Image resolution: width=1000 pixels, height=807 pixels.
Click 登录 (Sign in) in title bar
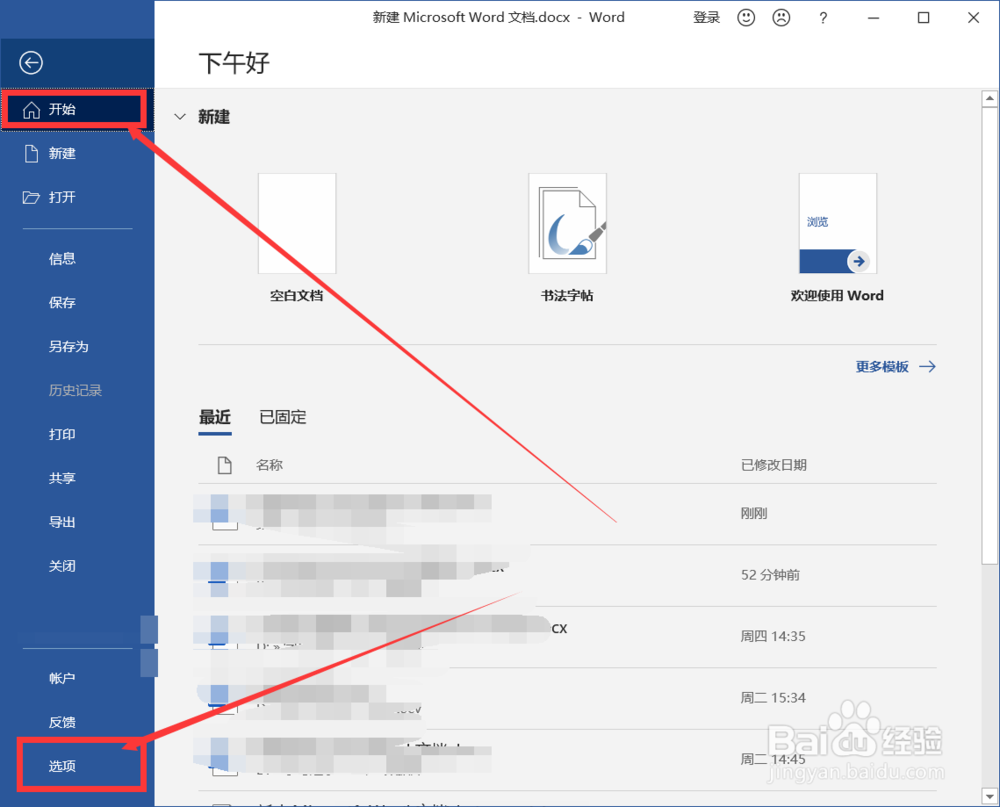point(706,17)
